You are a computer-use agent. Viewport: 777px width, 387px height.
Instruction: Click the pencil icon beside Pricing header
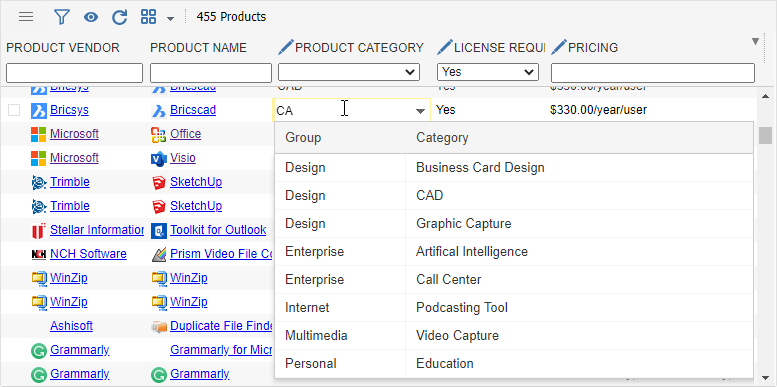click(x=558, y=48)
